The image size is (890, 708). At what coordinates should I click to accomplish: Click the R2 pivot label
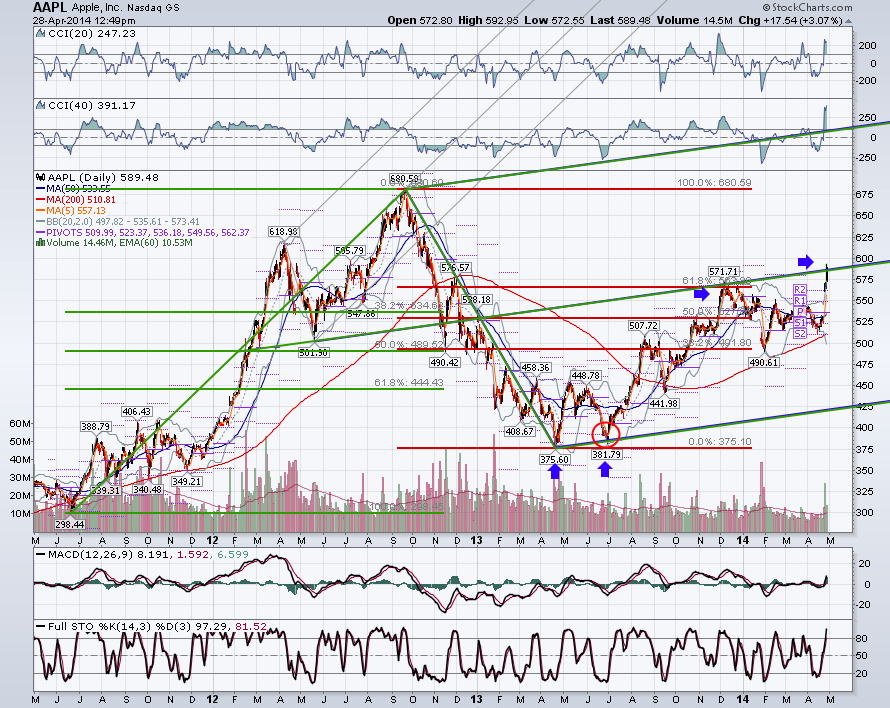[800, 290]
